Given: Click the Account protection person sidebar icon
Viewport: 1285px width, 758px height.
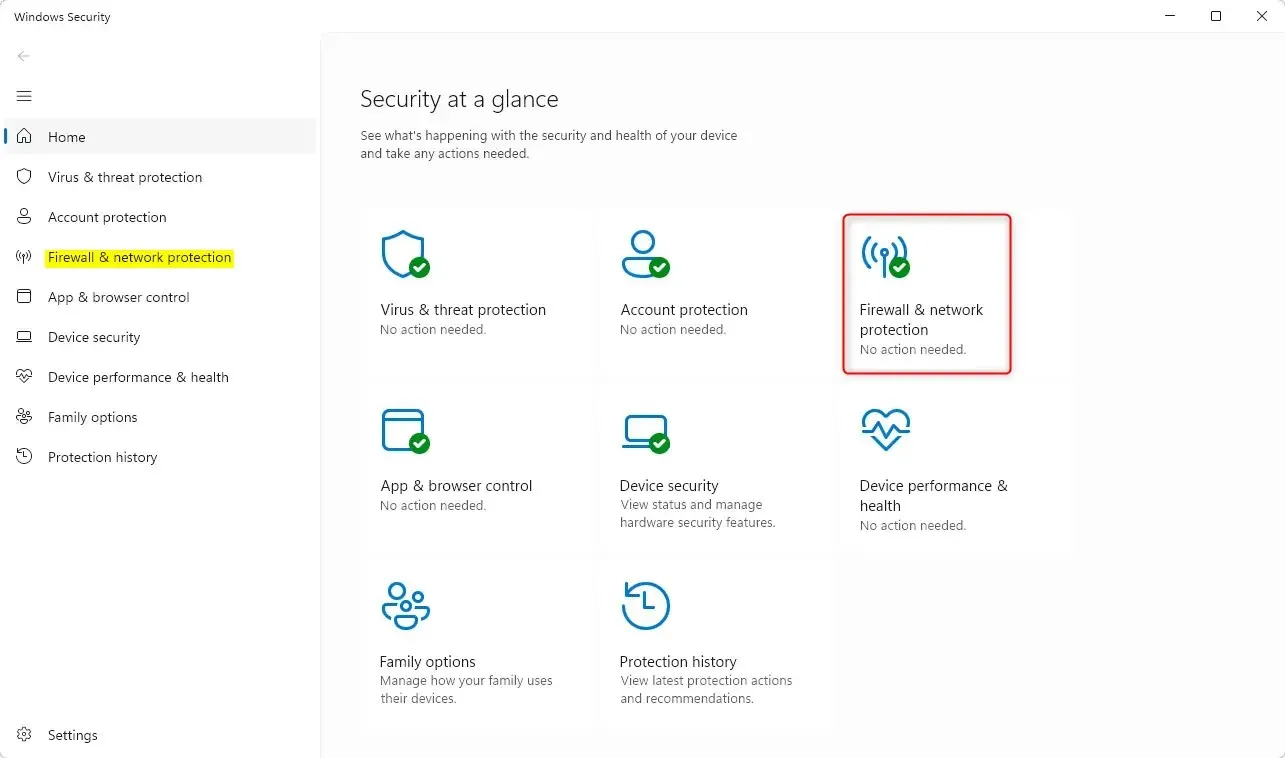Looking at the screenshot, I should (x=24, y=217).
